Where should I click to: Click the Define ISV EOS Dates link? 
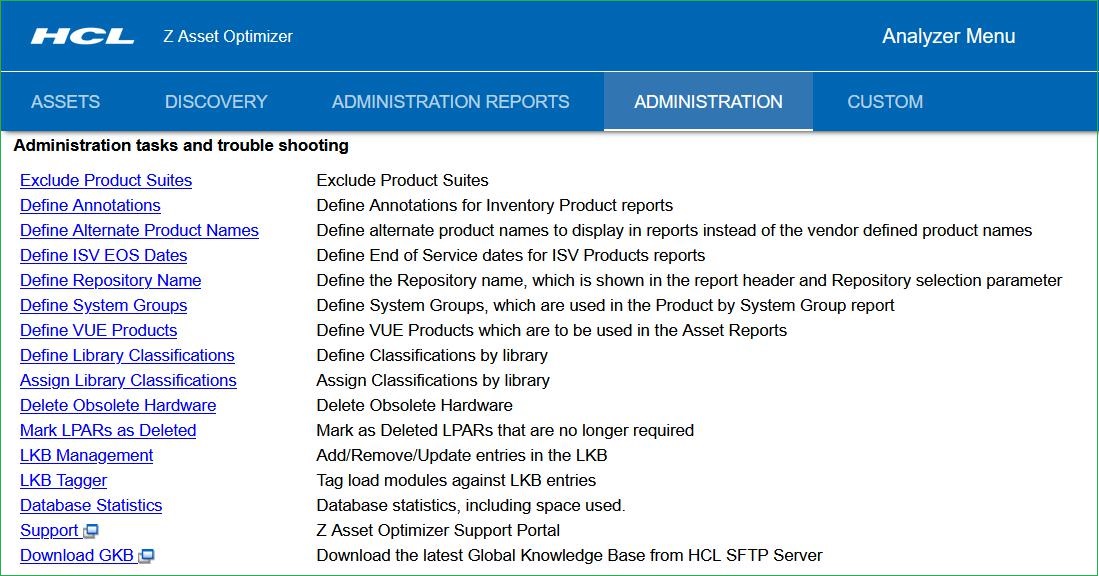pos(103,256)
